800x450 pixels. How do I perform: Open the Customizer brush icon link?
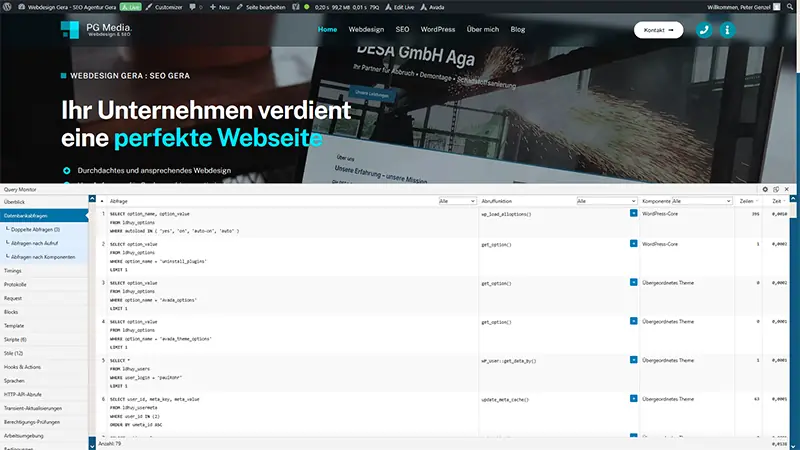pos(149,7)
